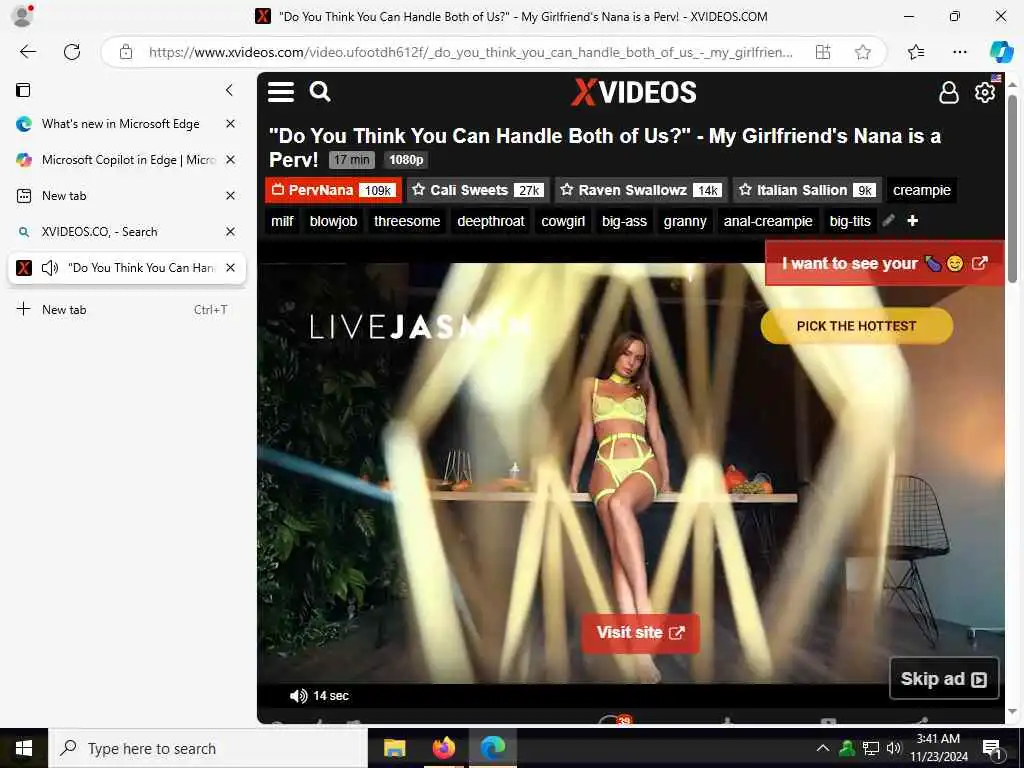Click the scrollbar down arrow

pyautogui.click(x=1012, y=711)
